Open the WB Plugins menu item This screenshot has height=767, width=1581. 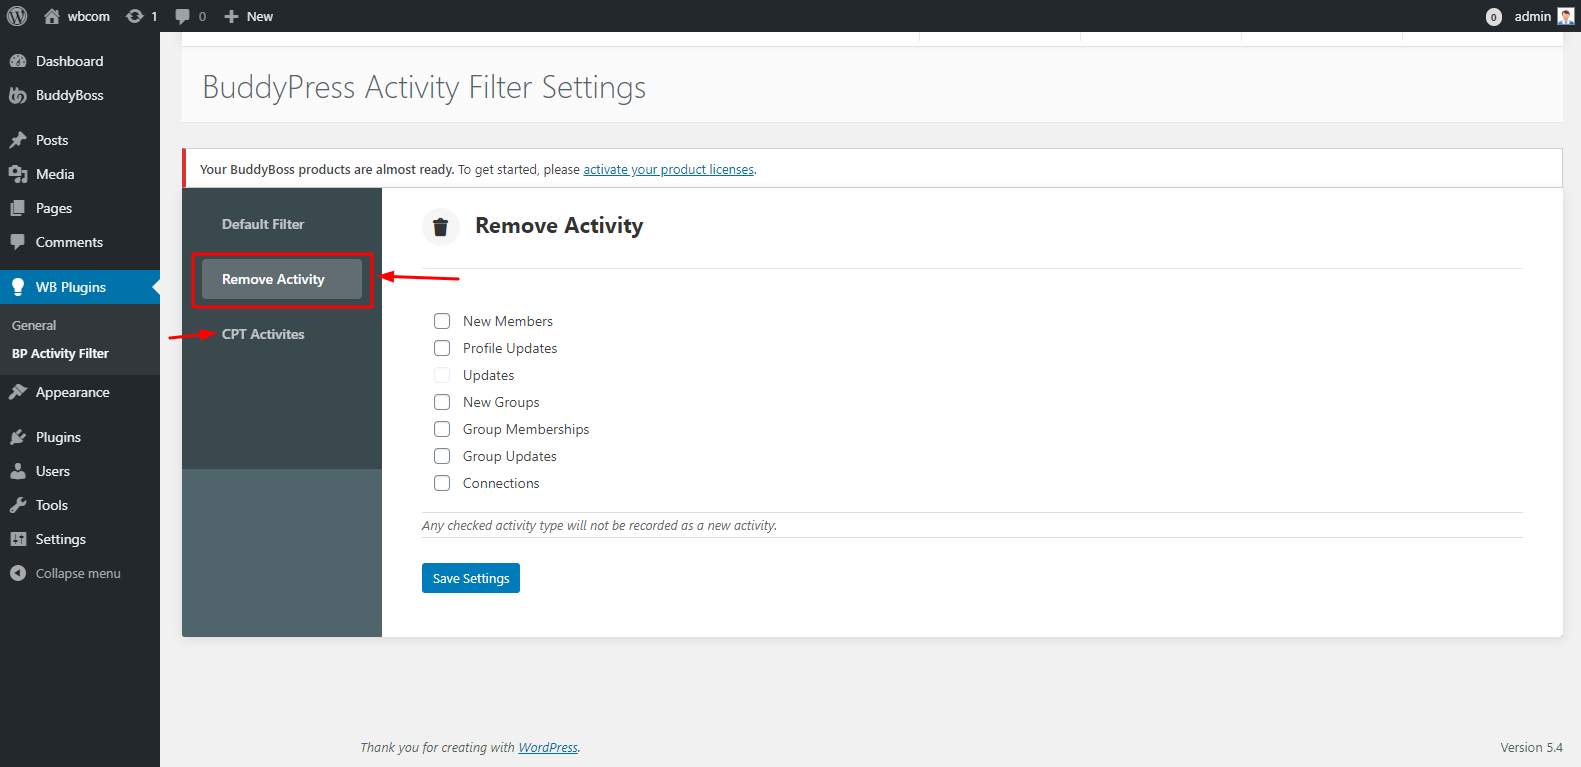(x=80, y=287)
